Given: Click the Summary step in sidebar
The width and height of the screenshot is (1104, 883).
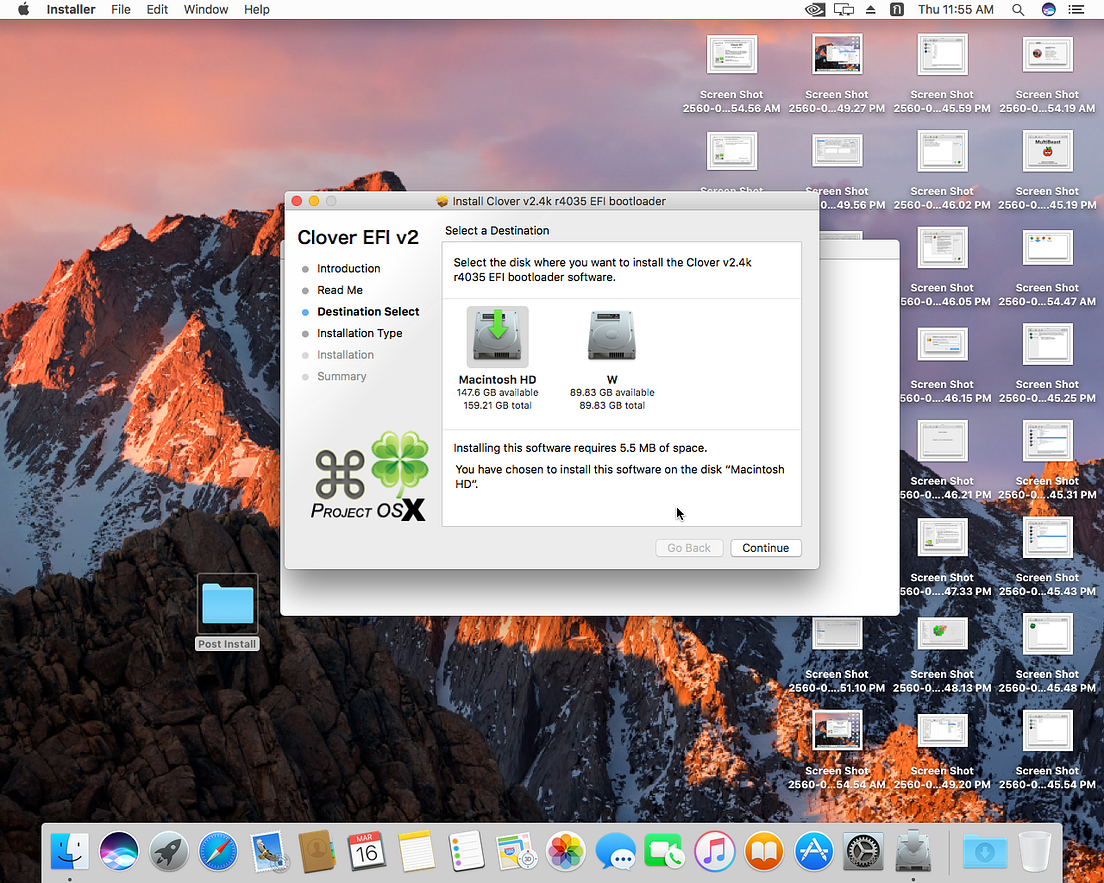Looking at the screenshot, I should [x=341, y=376].
